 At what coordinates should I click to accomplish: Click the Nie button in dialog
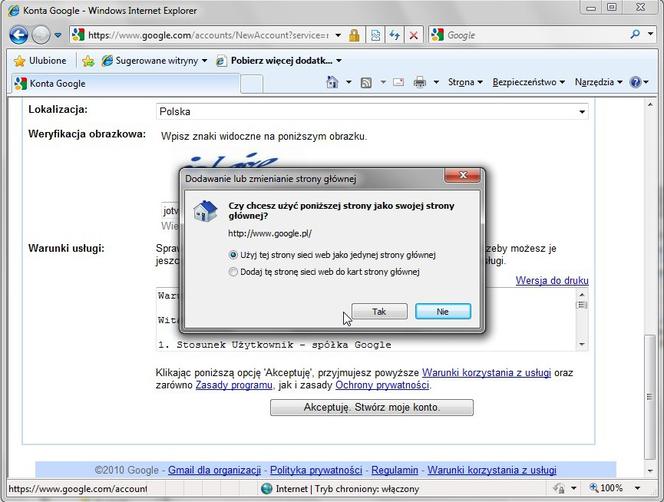(443, 311)
